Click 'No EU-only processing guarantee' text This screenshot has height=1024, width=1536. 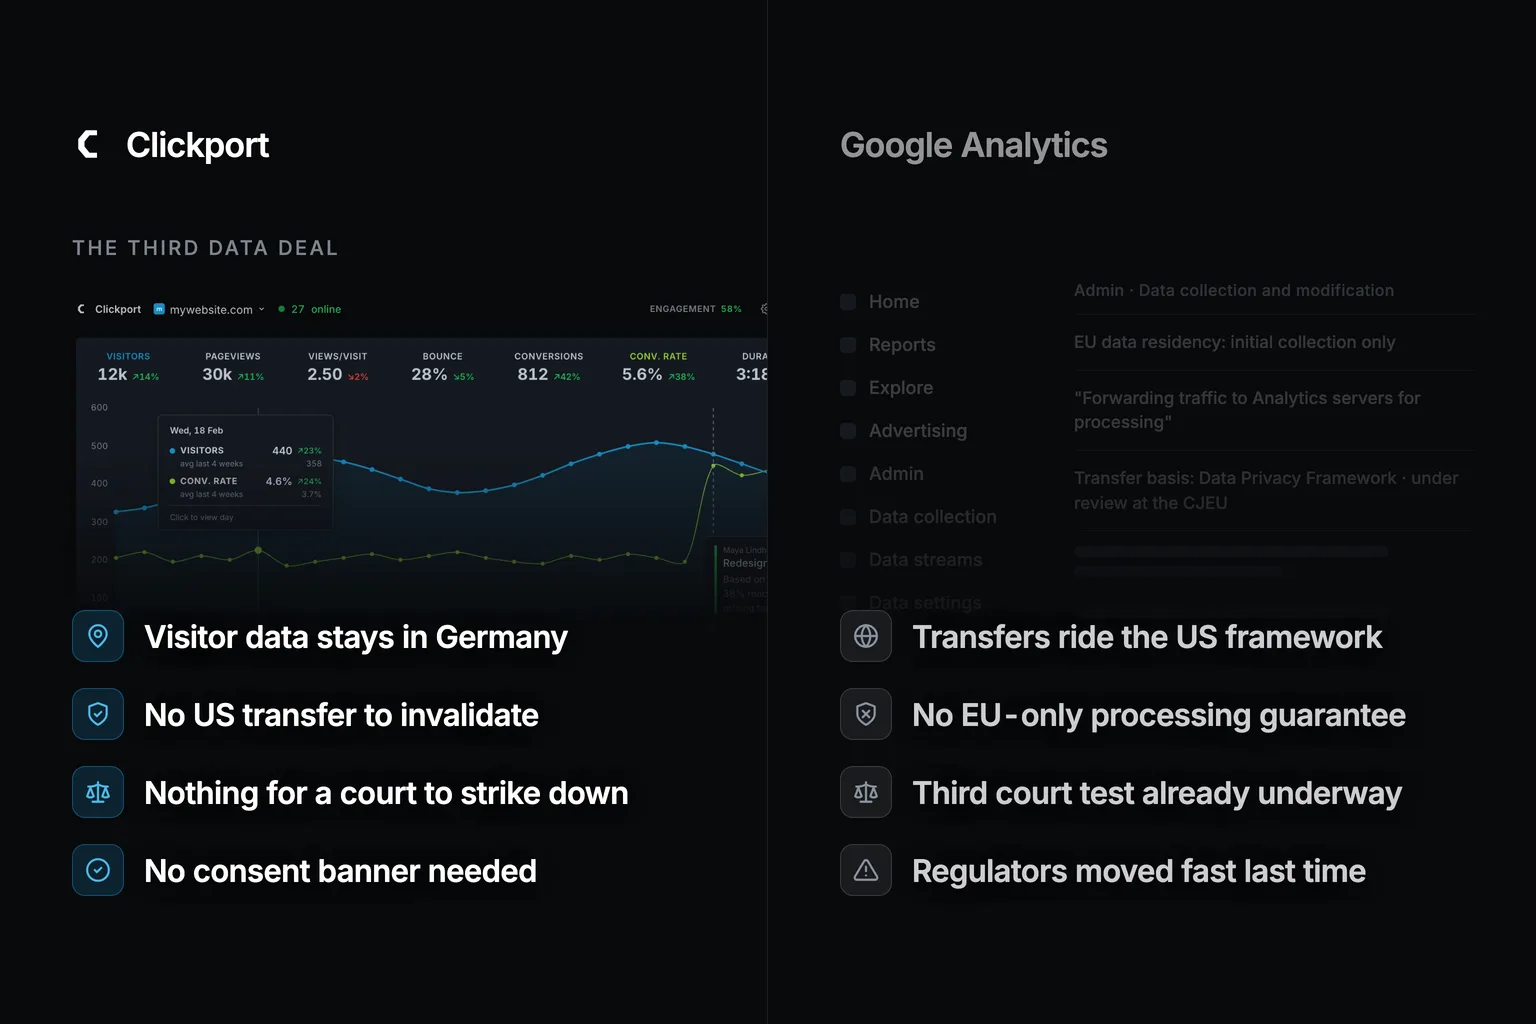[x=1159, y=715]
